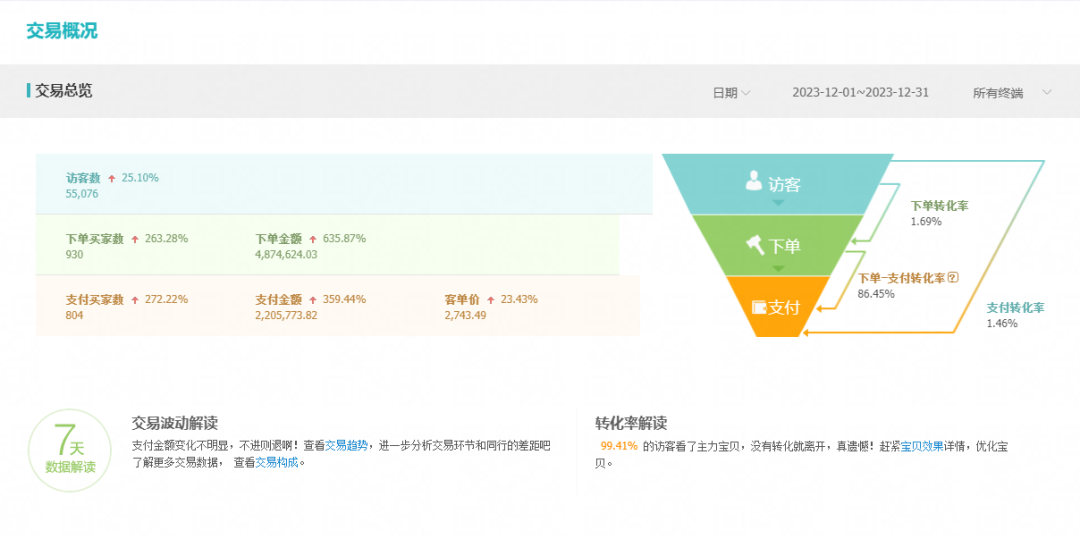The image size is (1080, 539).
Task: Click the wallet payment icon in funnel
Action: [x=759, y=307]
